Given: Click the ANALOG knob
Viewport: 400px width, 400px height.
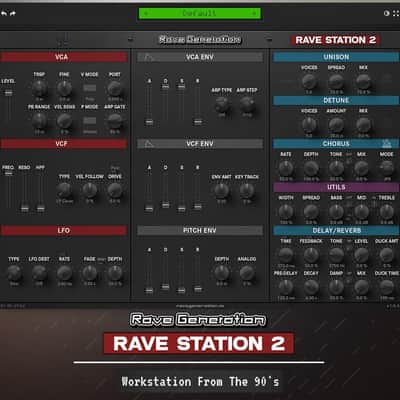Looking at the screenshot, I should [247, 273].
